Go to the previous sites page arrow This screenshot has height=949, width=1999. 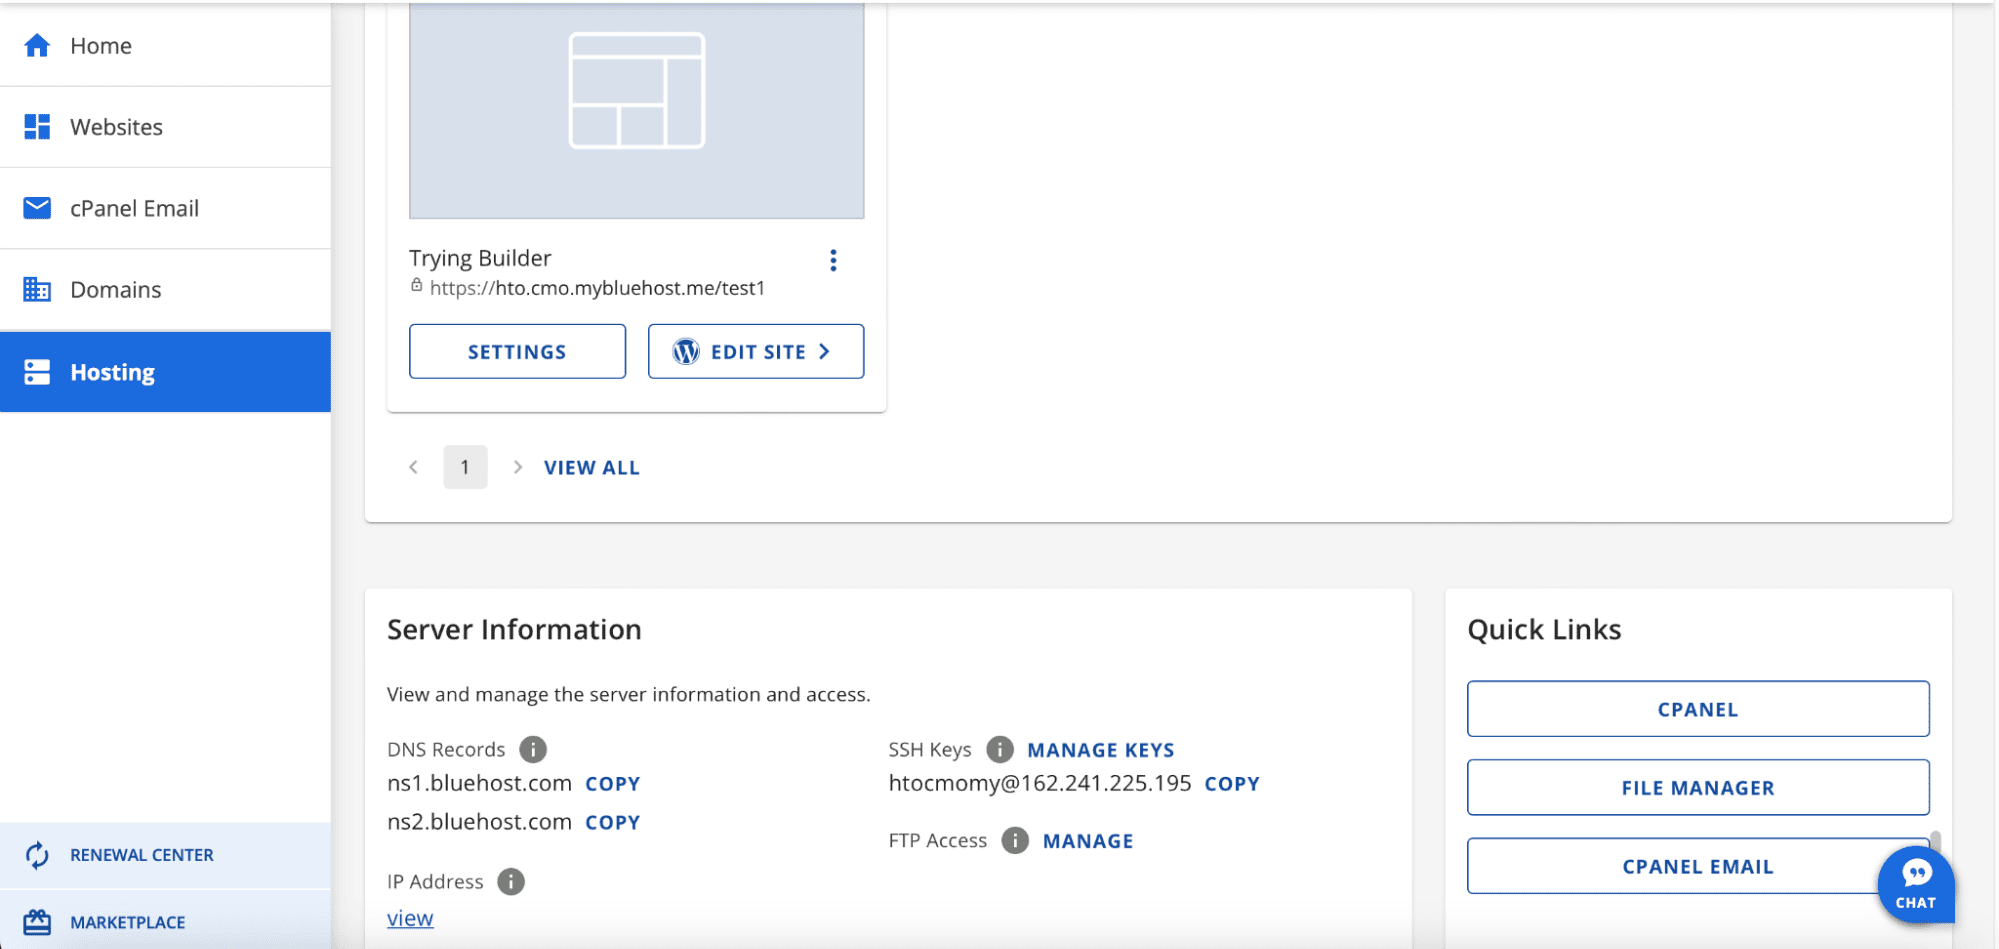[x=414, y=467]
